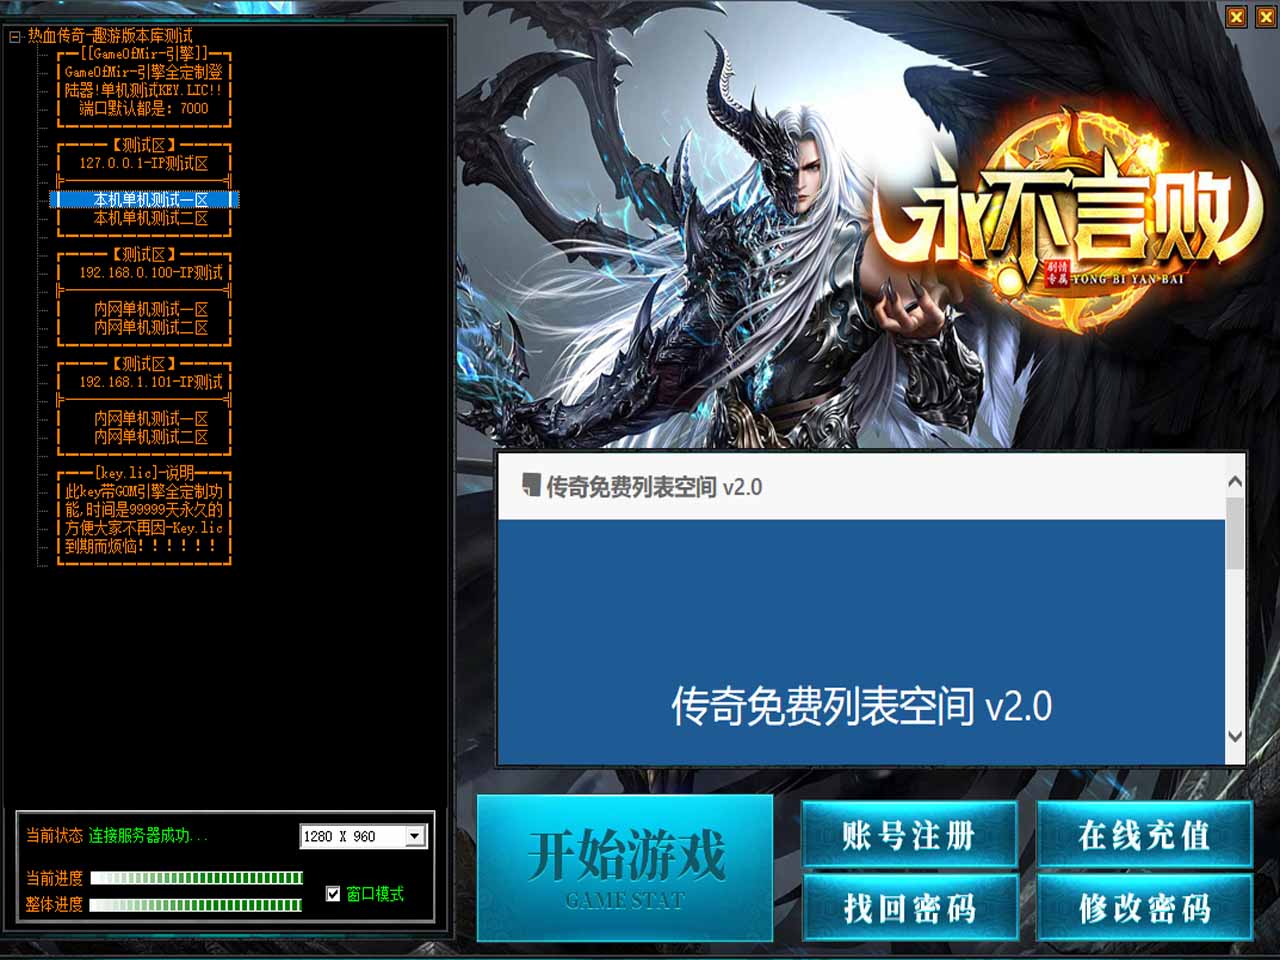Image resolution: width=1280 pixels, height=960 pixels.
Task: Click the 在线充值 online recharge button
Action: coord(1144,835)
